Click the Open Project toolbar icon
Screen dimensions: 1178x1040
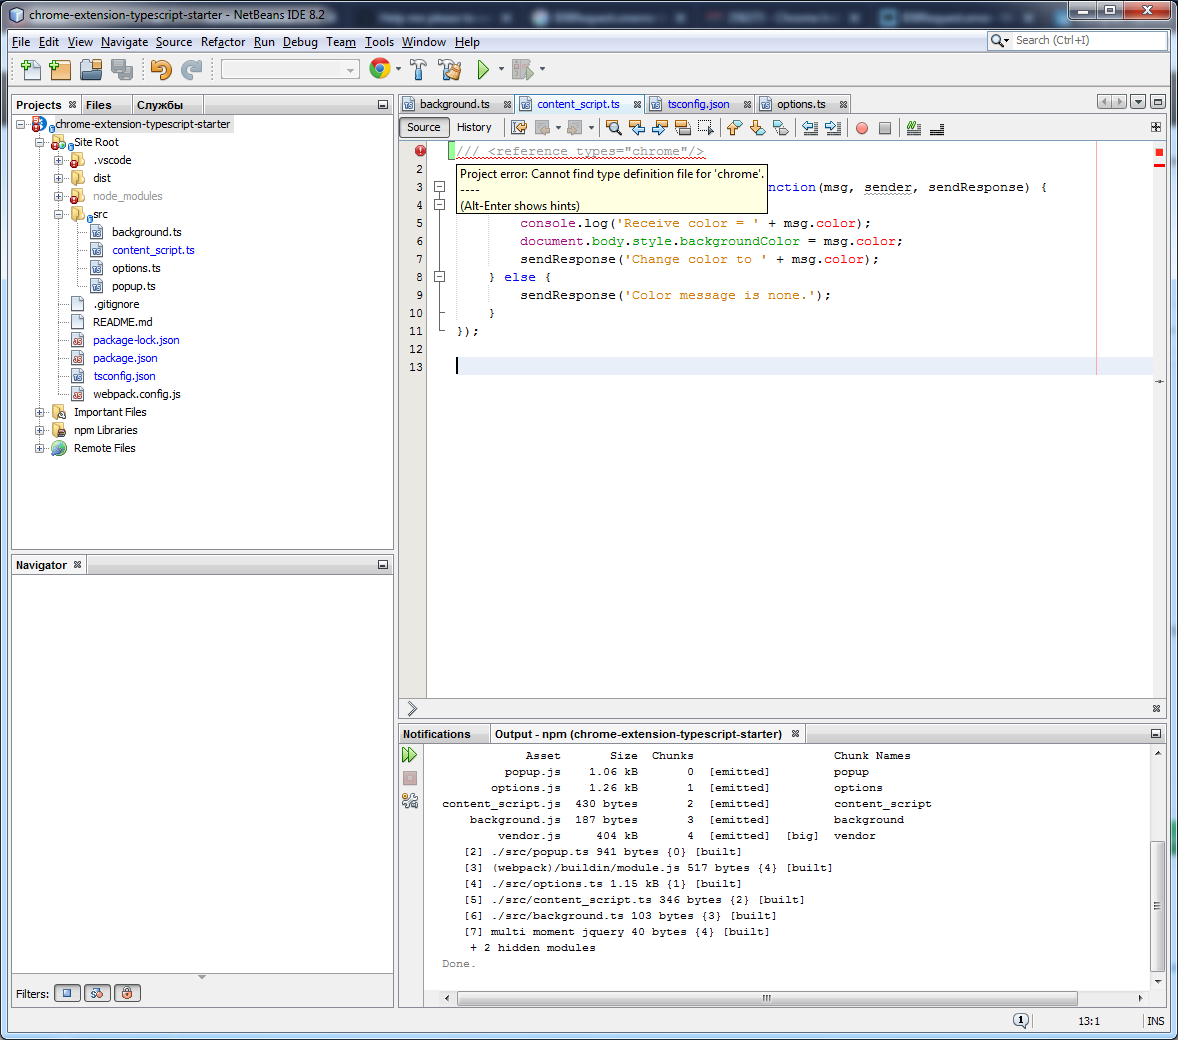pyautogui.click(x=91, y=70)
